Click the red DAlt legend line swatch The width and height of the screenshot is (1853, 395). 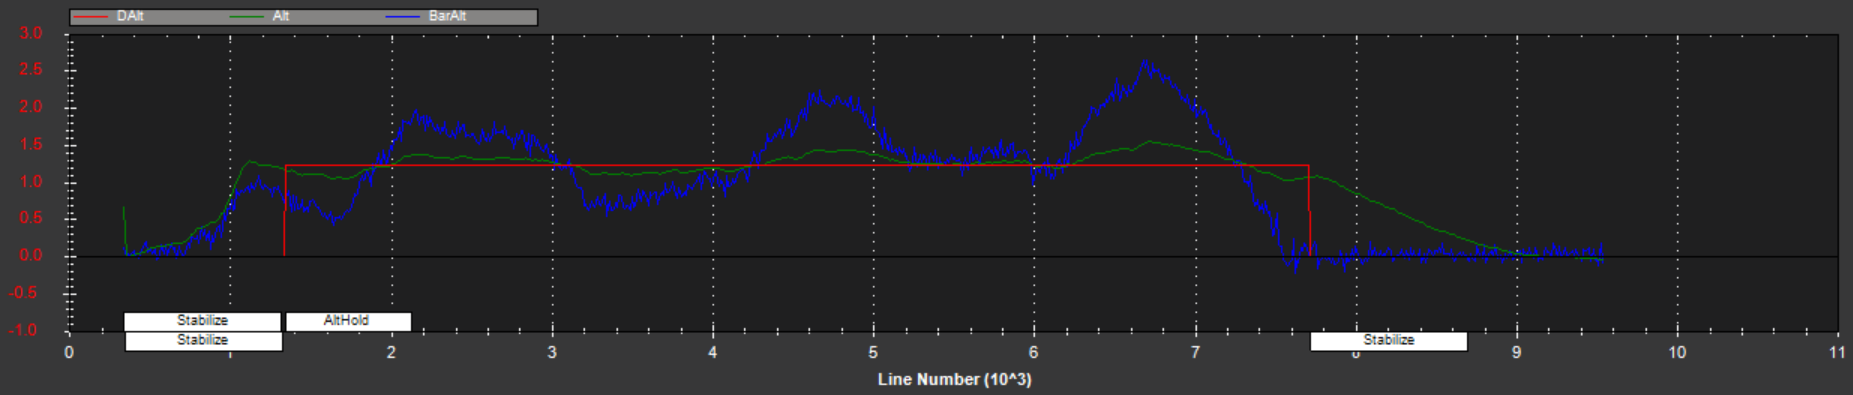coord(92,17)
